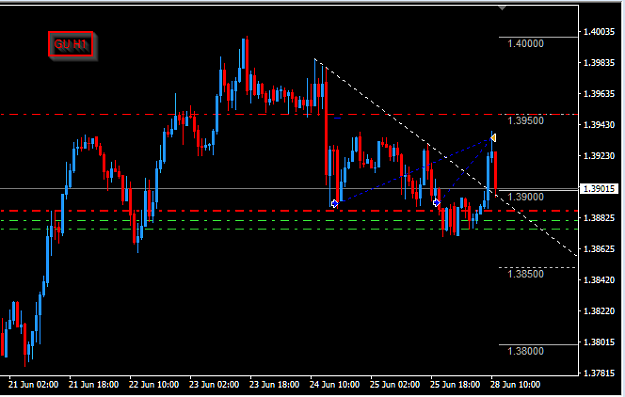
Task: Click the current price label 1.39015
Action: pyautogui.click(x=599, y=189)
